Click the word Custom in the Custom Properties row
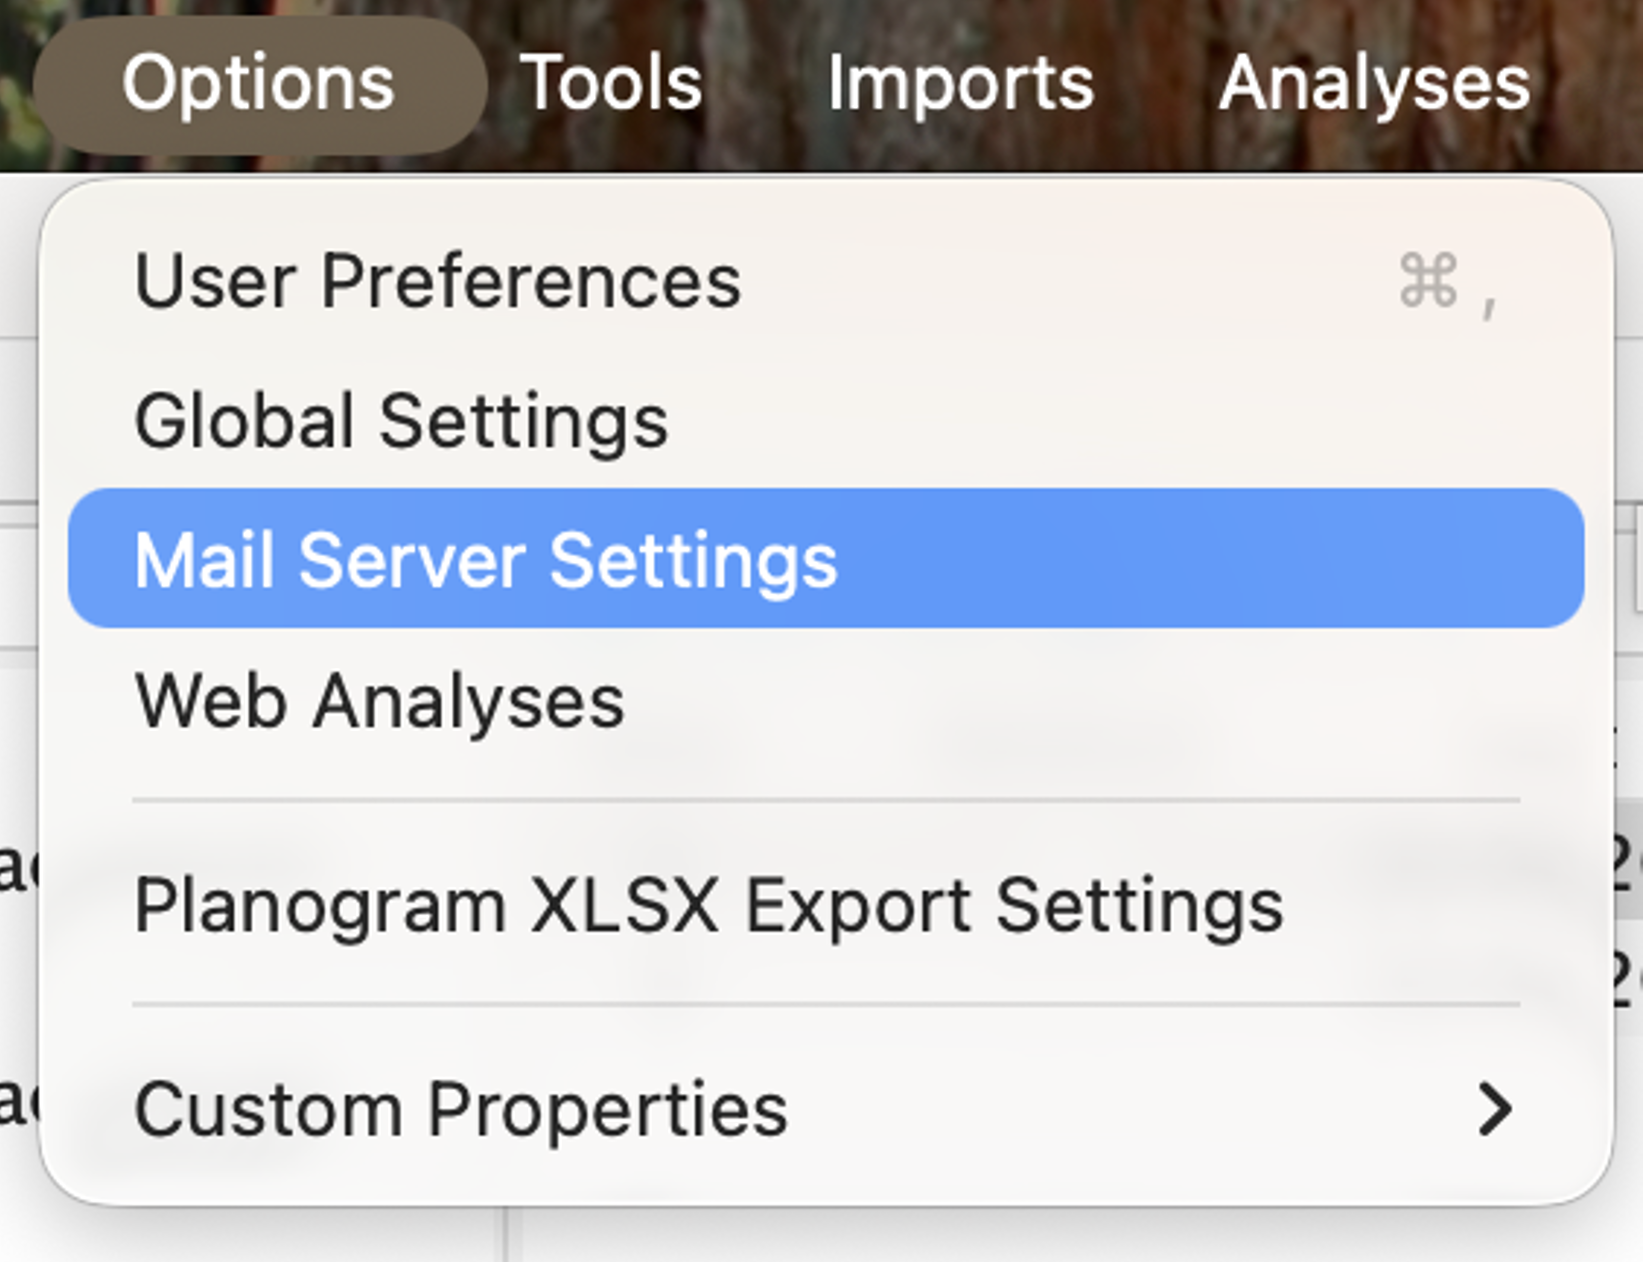1646x1262 pixels. (x=268, y=1109)
